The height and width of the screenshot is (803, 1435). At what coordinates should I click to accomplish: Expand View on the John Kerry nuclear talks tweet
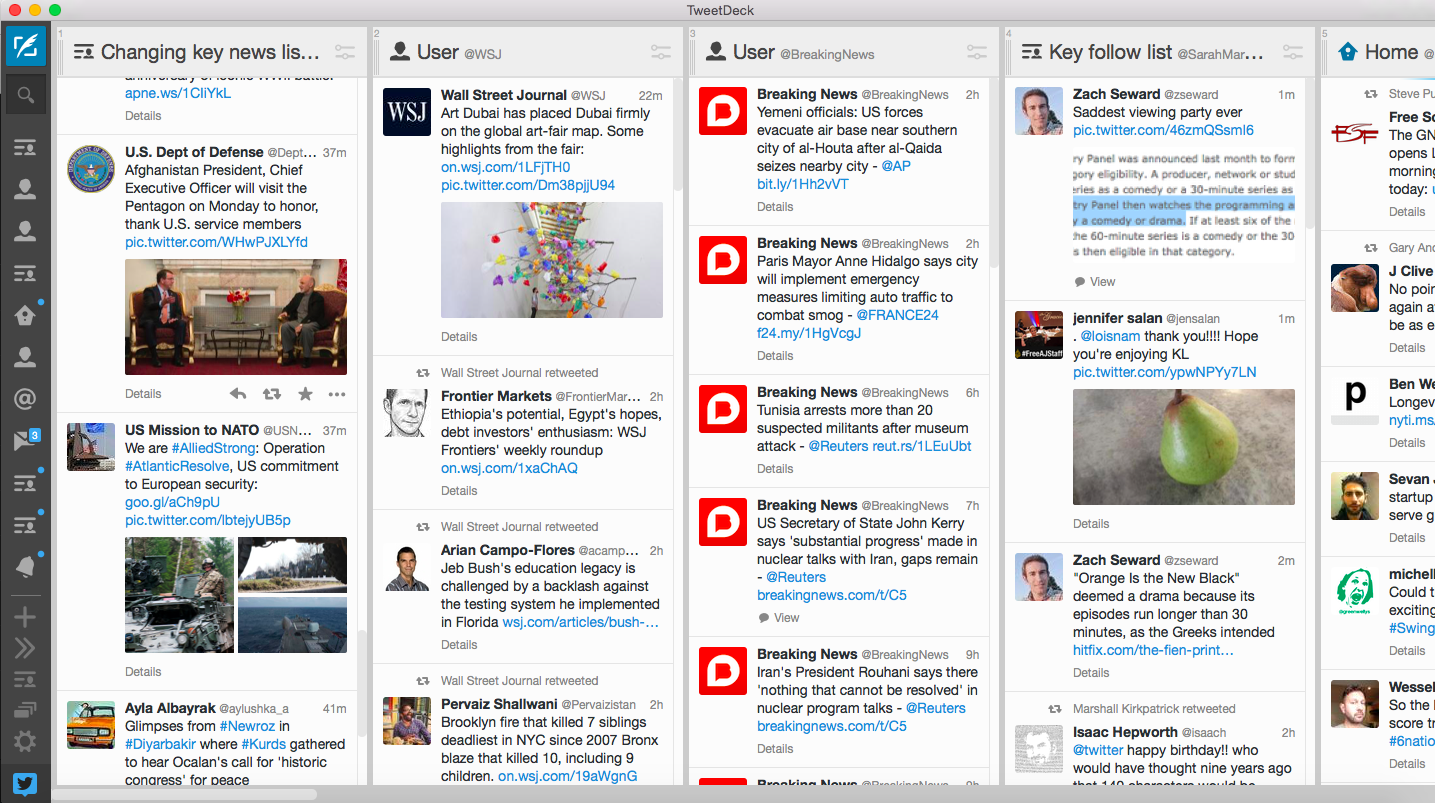click(x=778, y=618)
